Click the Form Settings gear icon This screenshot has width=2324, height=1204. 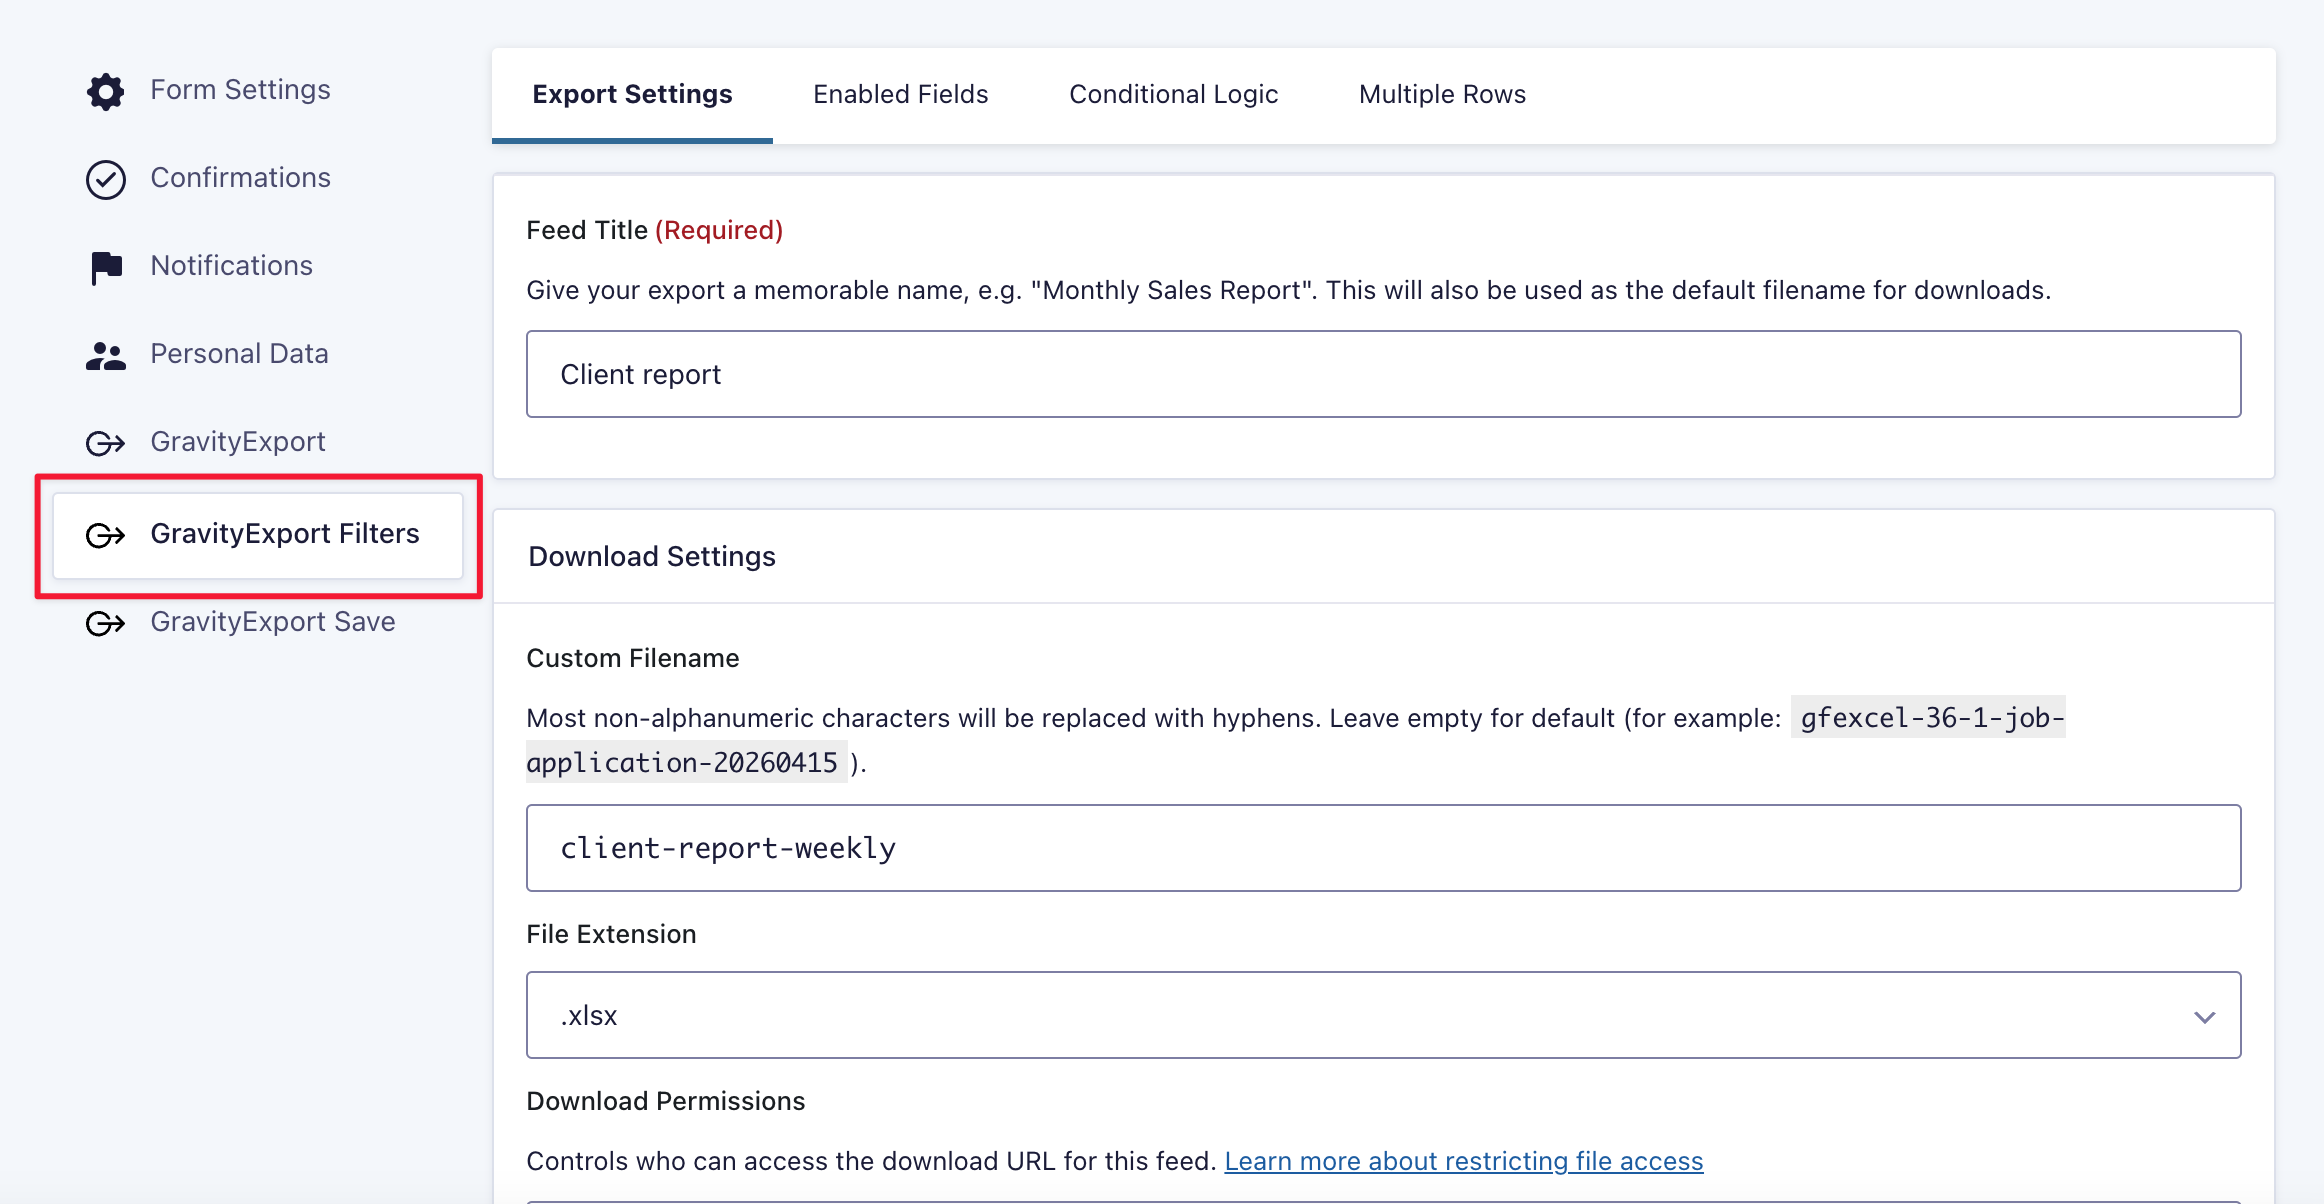105,91
